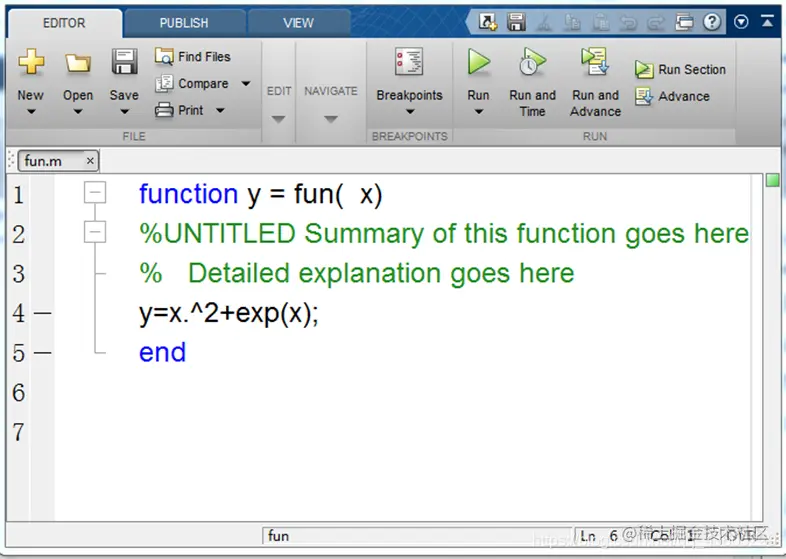
Task: Click the end keyword on line 5
Action: click(x=162, y=352)
